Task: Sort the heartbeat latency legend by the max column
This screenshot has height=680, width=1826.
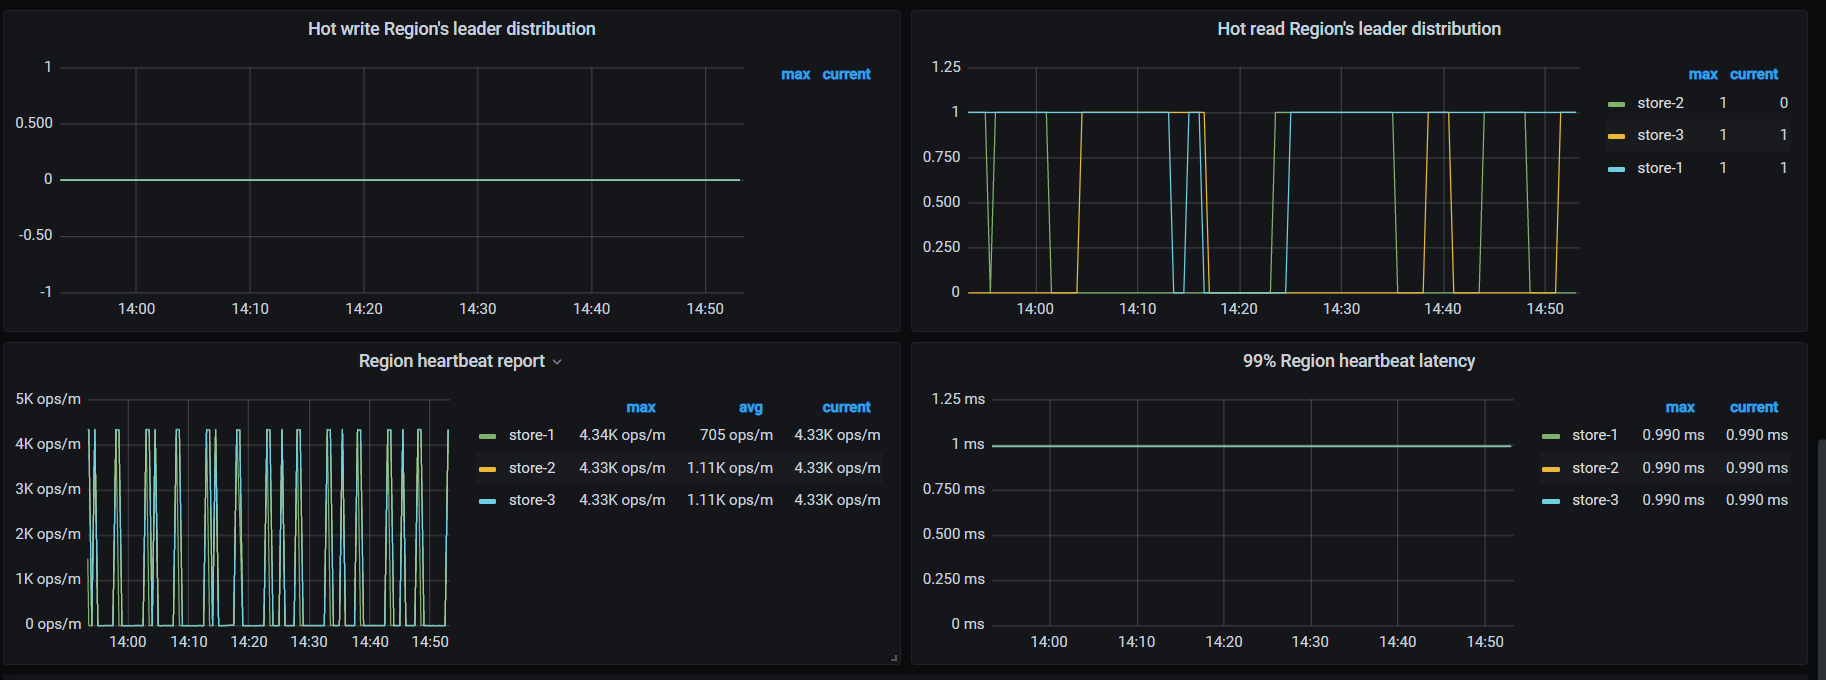Action: [x=1679, y=407]
